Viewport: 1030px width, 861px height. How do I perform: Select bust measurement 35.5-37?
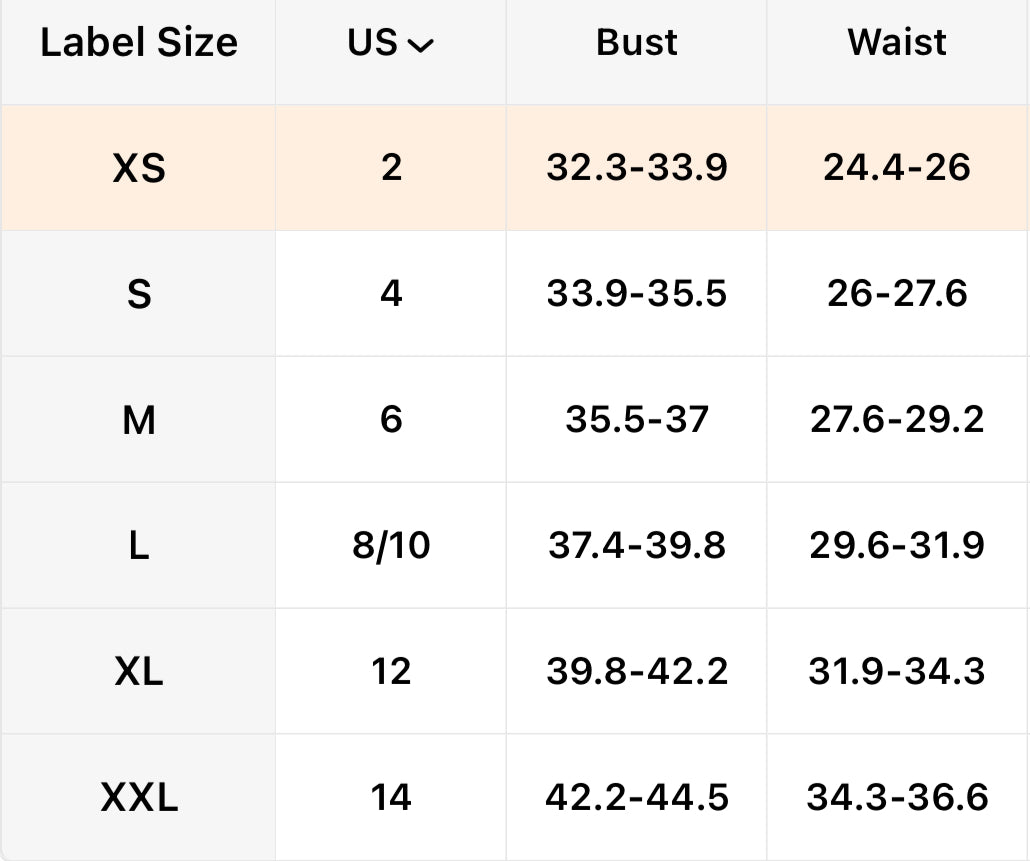tap(636, 420)
